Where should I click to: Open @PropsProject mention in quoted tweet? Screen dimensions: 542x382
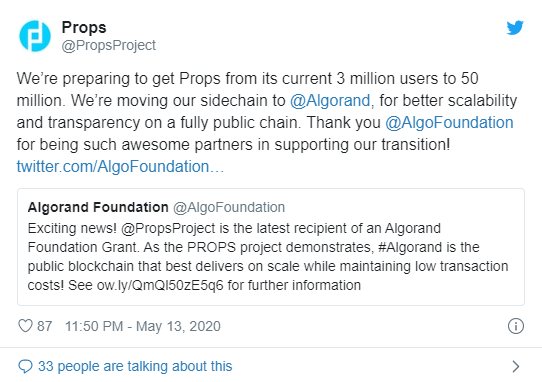pos(168,229)
